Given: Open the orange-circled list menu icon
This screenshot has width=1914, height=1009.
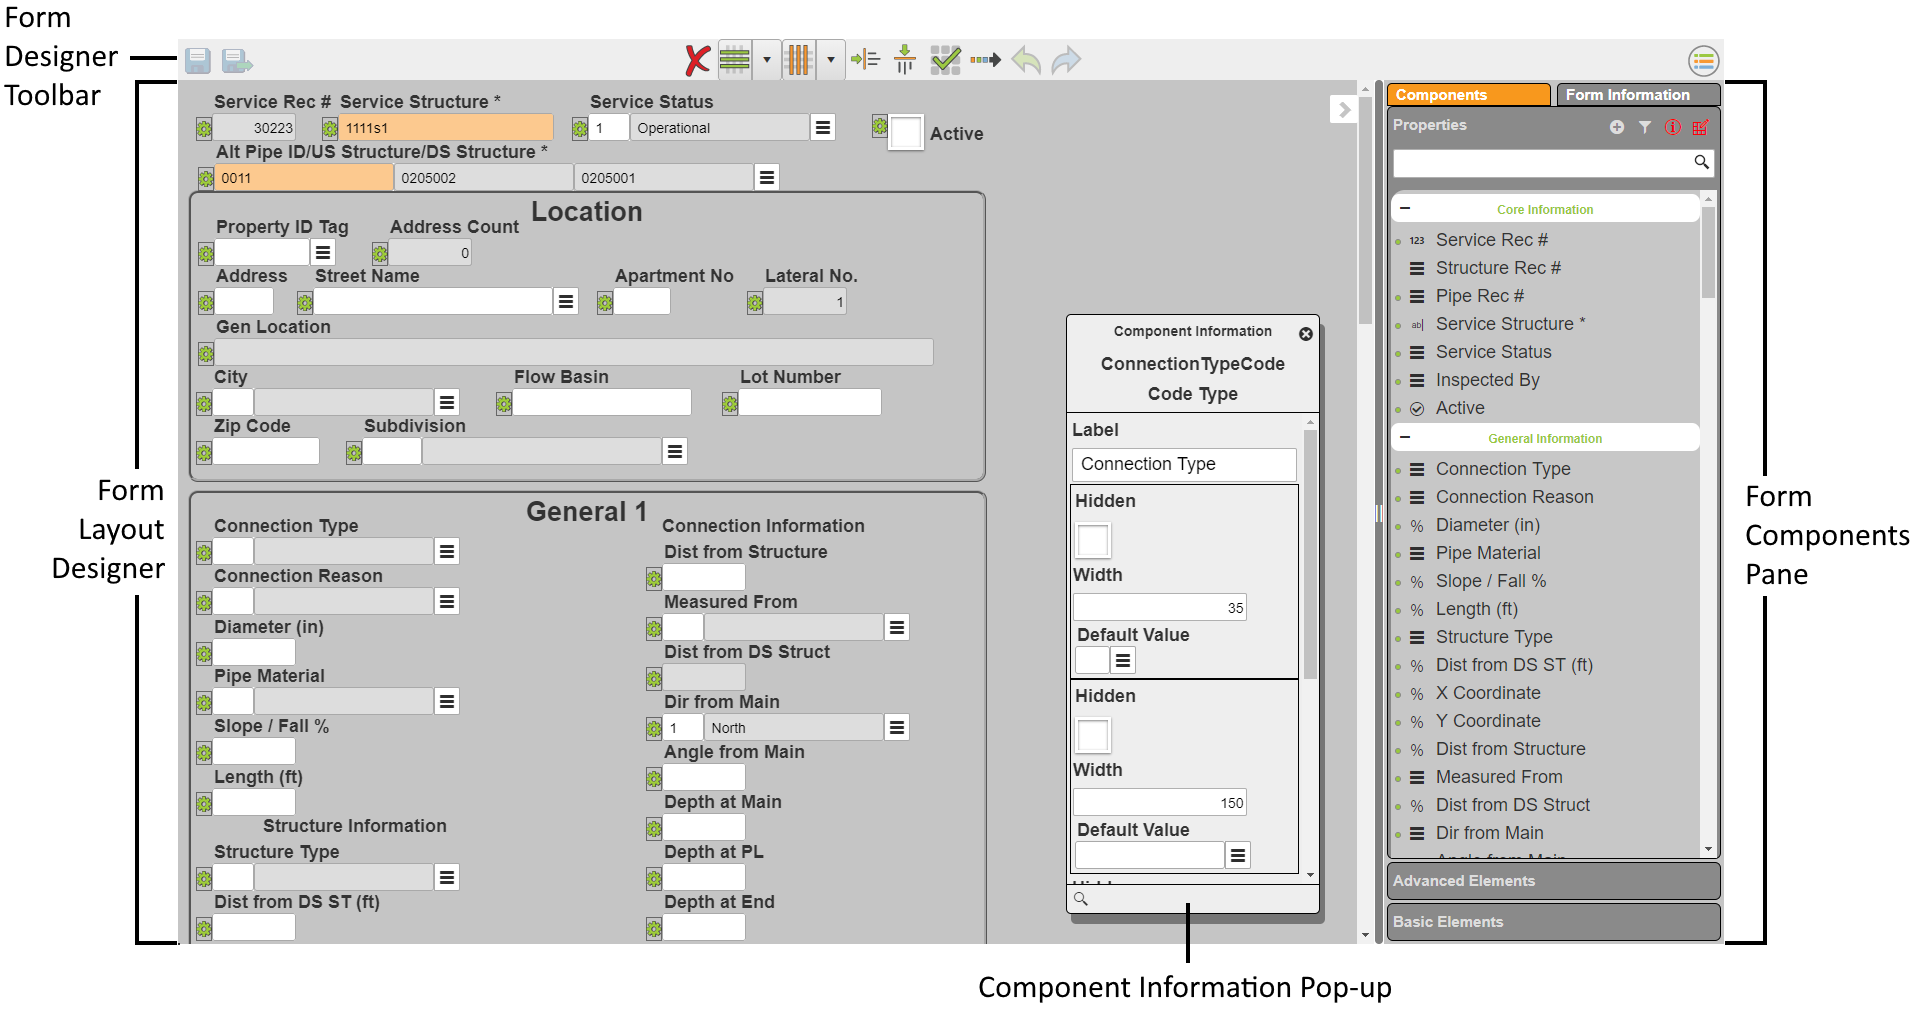Looking at the screenshot, I should [1703, 61].
